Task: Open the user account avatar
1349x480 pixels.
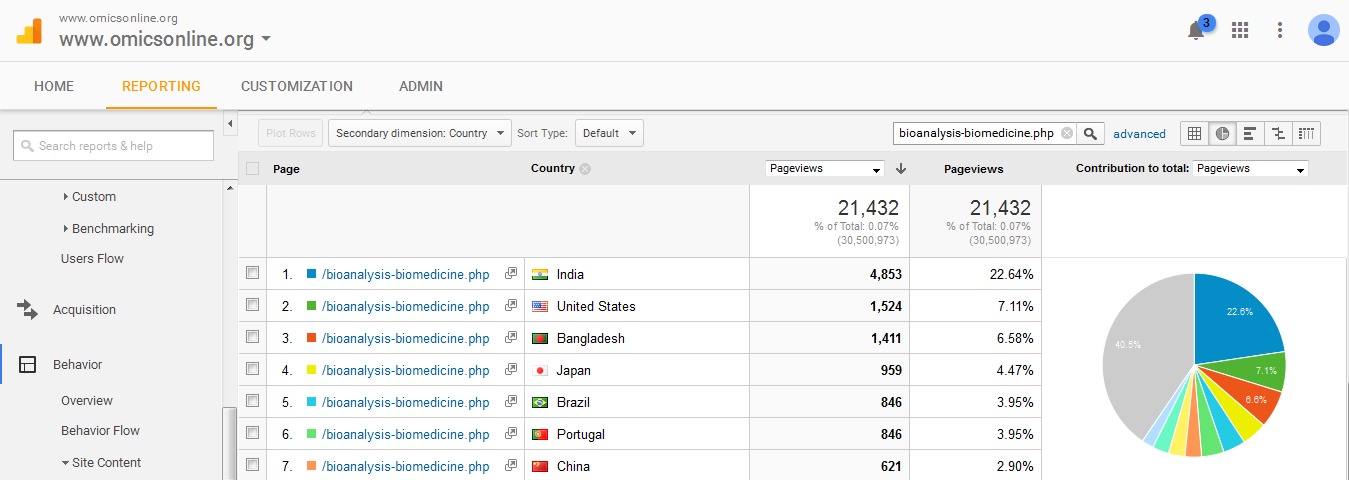Action: 1323,30
